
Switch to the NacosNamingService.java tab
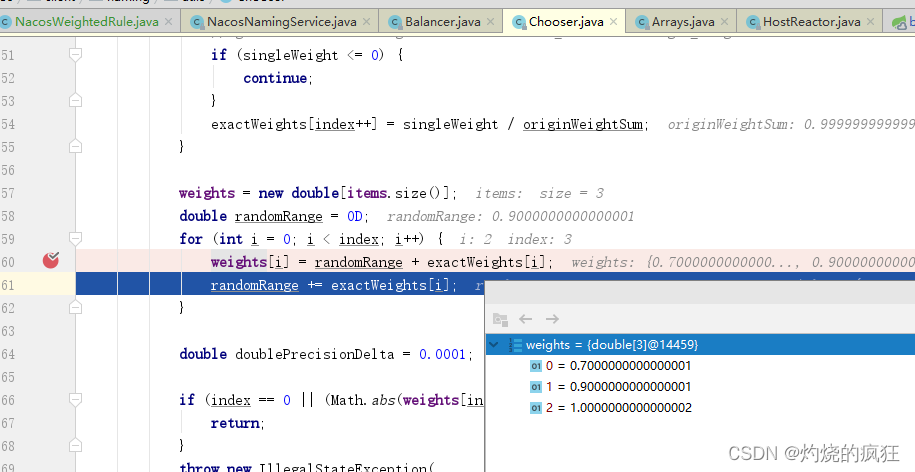281,22
